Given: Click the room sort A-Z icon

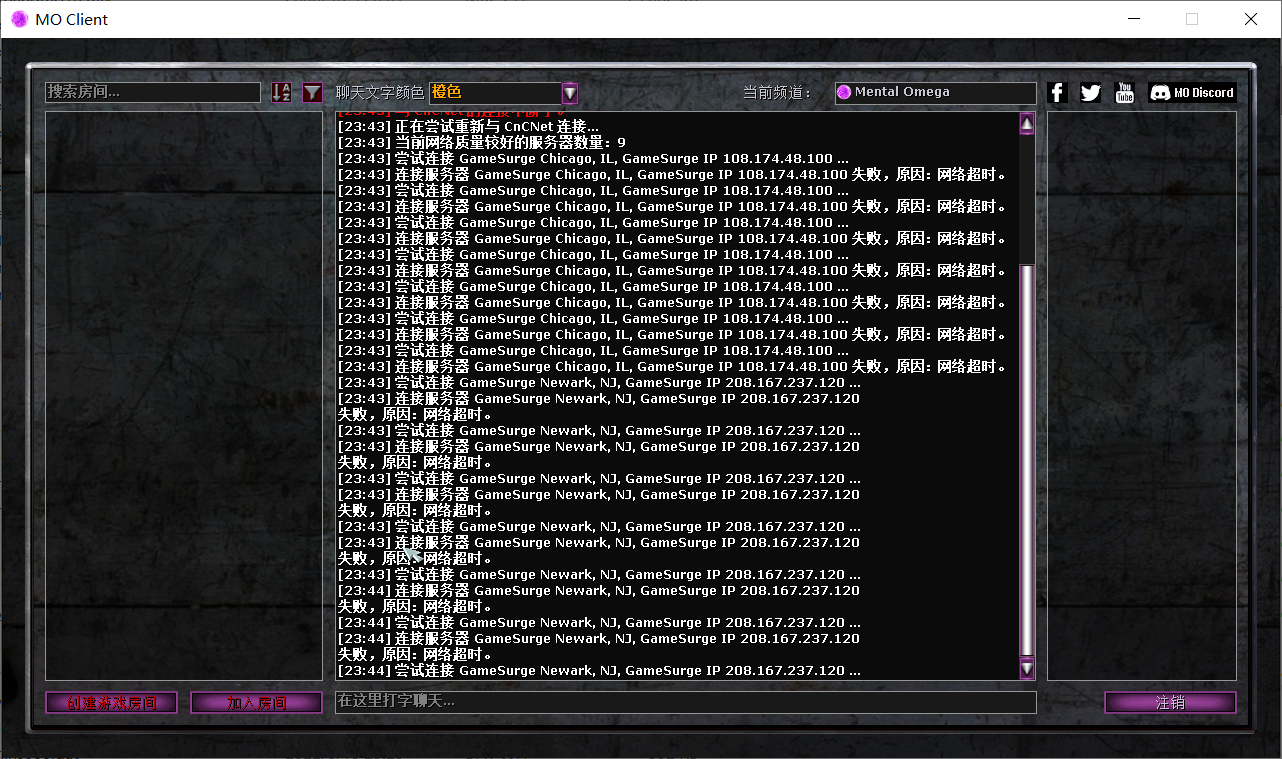Looking at the screenshot, I should tap(281, 93).
